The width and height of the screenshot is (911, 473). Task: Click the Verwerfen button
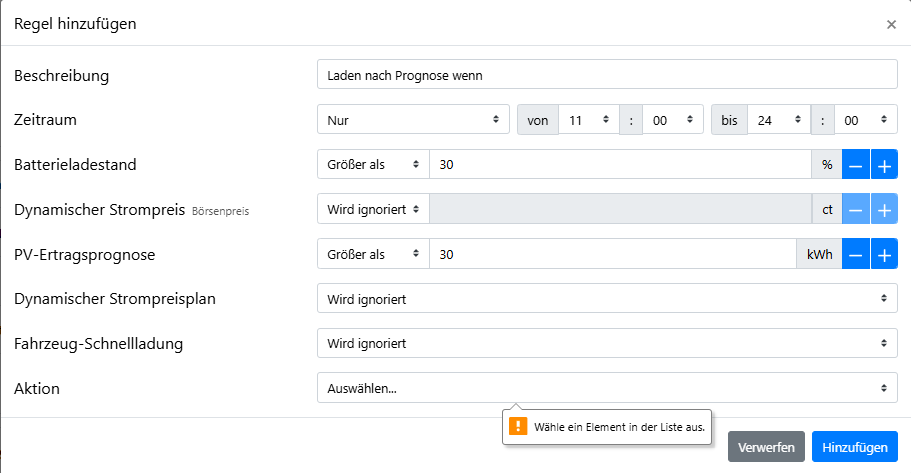pos(766,447)
